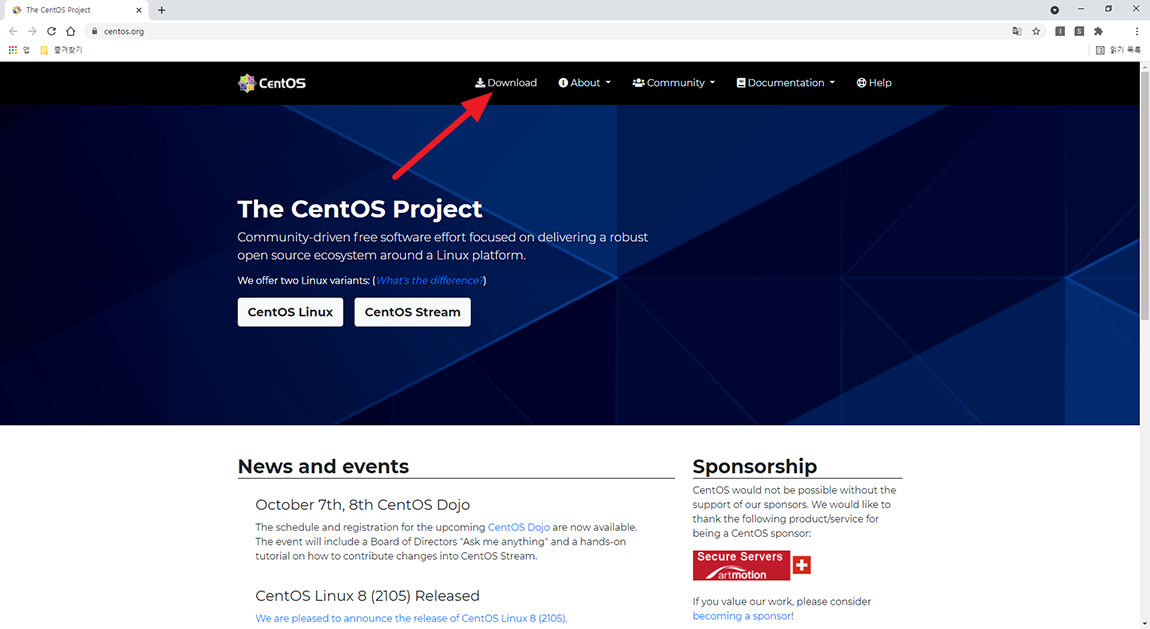
Task: Open the Help page in the navbar
Action: (874, 83)
